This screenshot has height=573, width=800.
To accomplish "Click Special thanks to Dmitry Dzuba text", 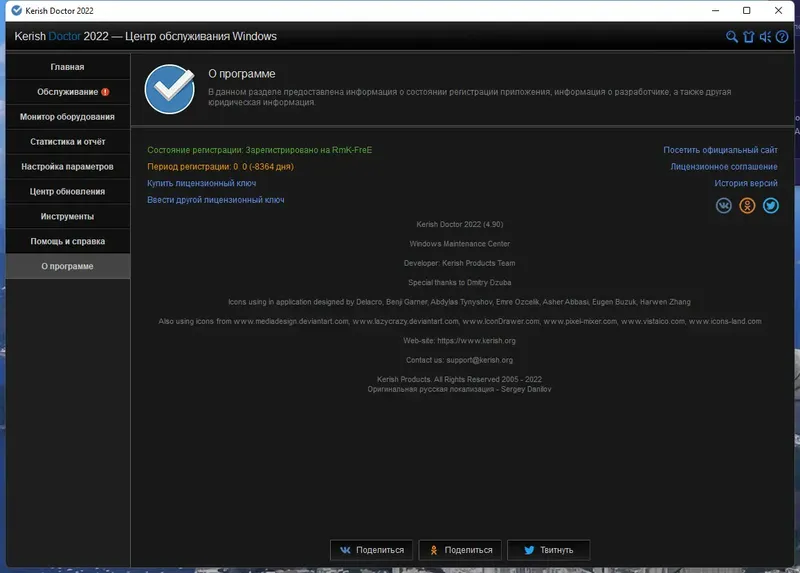I will pos(460,283).
